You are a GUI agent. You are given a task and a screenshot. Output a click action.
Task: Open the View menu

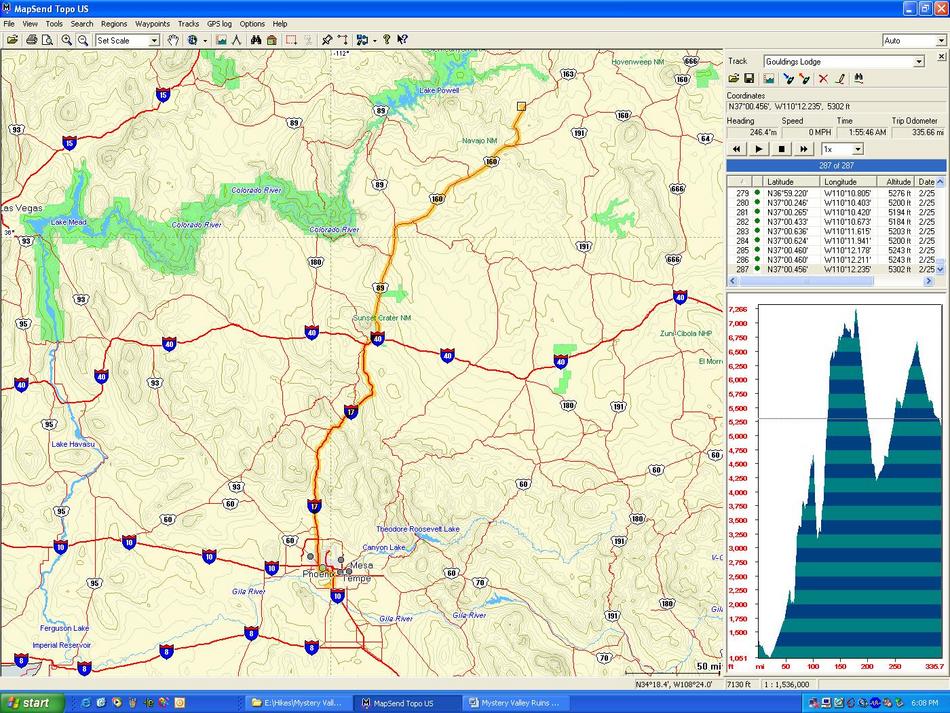pyautogui.click(x=30, y=24)
